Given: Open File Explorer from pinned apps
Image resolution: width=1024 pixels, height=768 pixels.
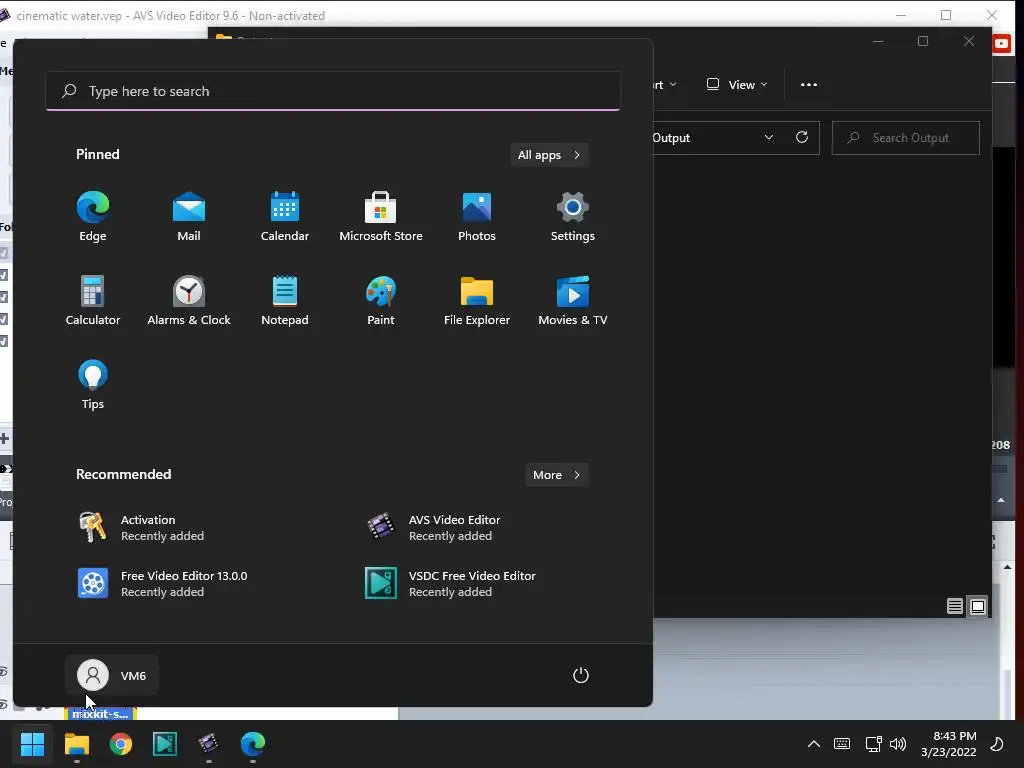Looking at the screenshot, I should point(477,300).
